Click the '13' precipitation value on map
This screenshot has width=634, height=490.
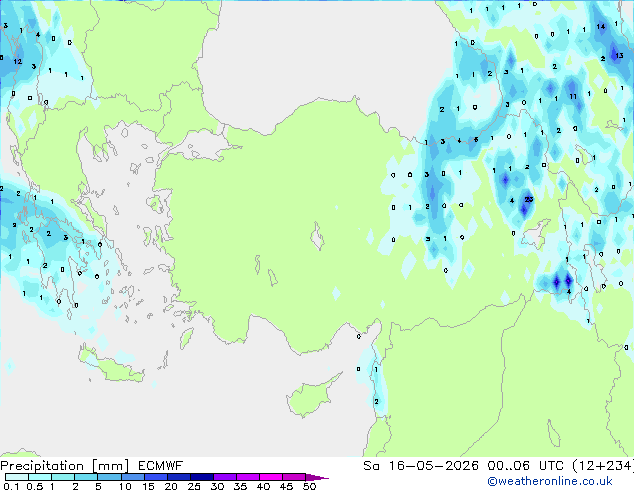coord(619,56)
